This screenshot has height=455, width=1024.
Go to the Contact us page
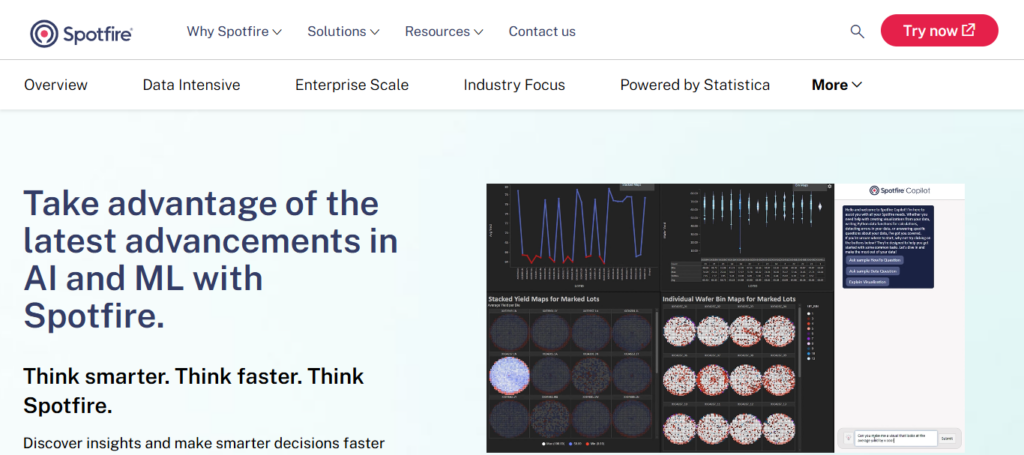[x=542, y=31]
